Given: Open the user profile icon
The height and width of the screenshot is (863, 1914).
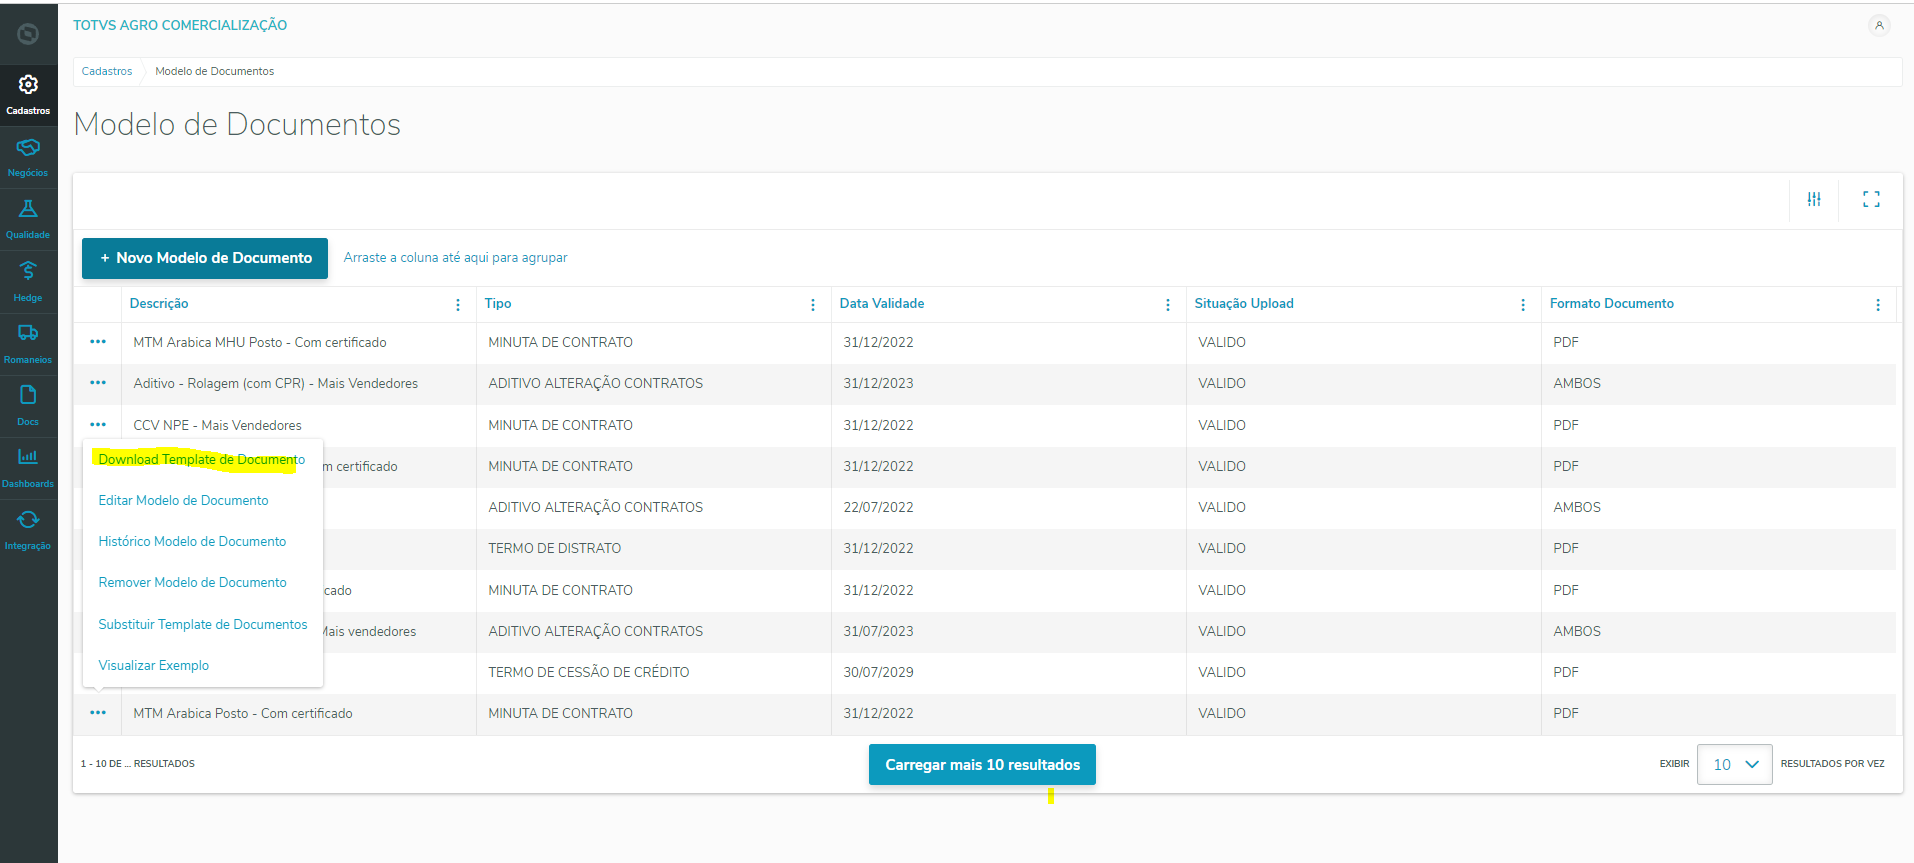Looking at the screenshot, I should point(1879,26).
